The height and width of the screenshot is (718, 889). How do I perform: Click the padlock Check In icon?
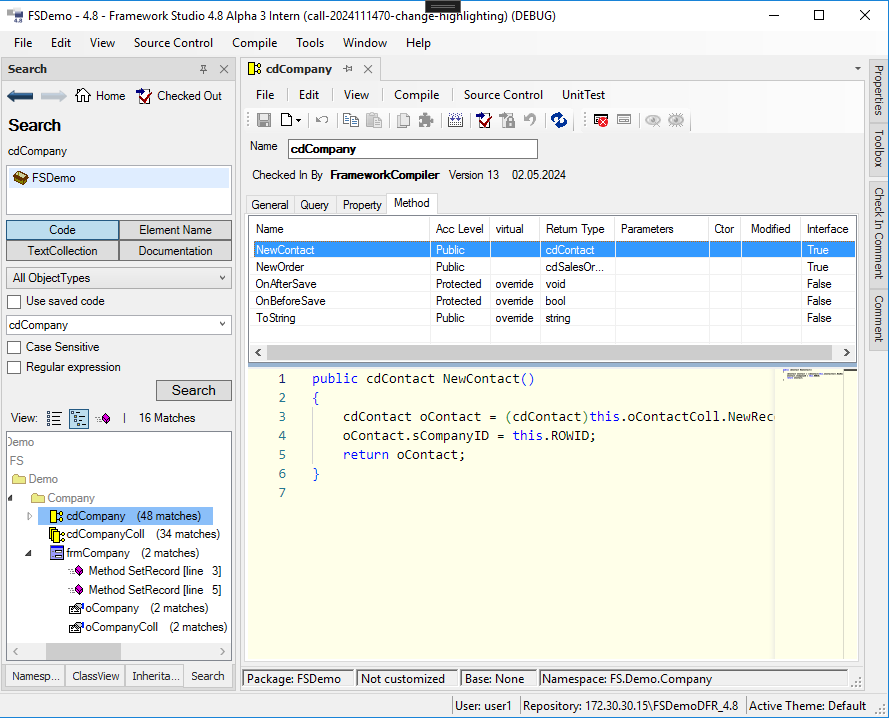point(507,120)
